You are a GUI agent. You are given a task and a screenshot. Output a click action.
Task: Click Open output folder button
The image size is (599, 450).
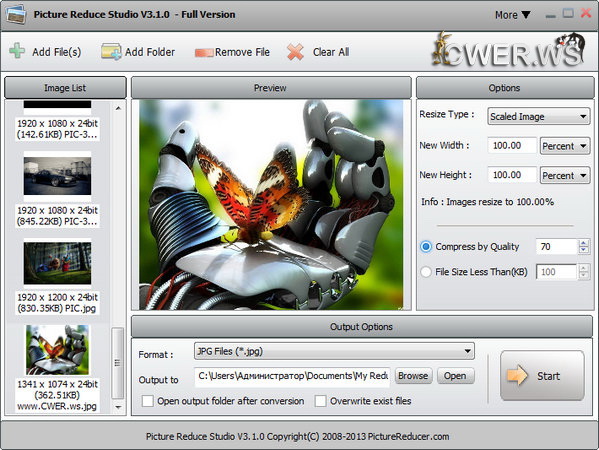[x=455, y=376]
